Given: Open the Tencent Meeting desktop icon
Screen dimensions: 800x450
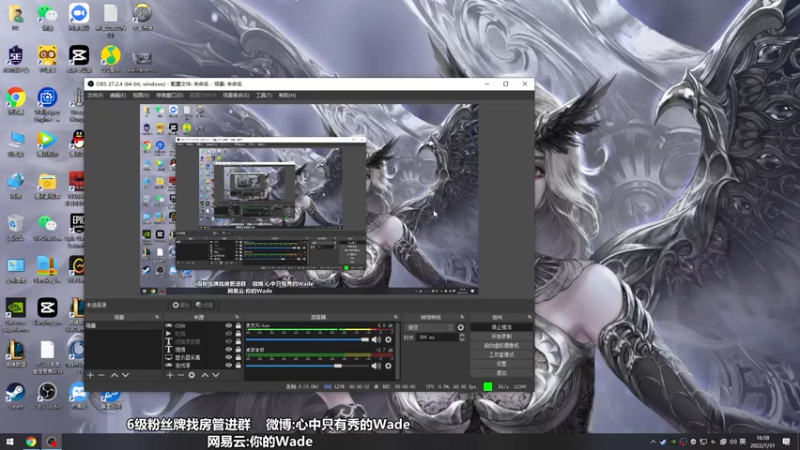Looking at the screenshot, I should pos(79,17).
